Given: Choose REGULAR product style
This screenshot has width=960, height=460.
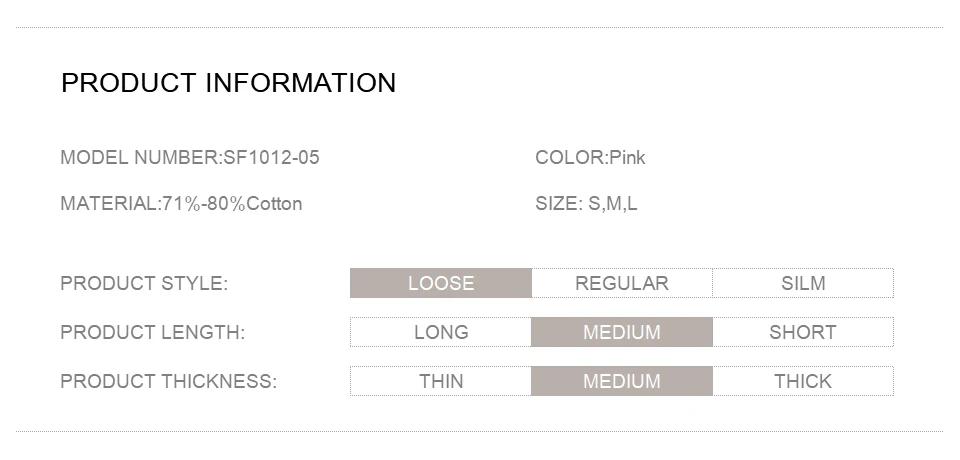Looking at the screenshot, I should [x=622, y=283].
